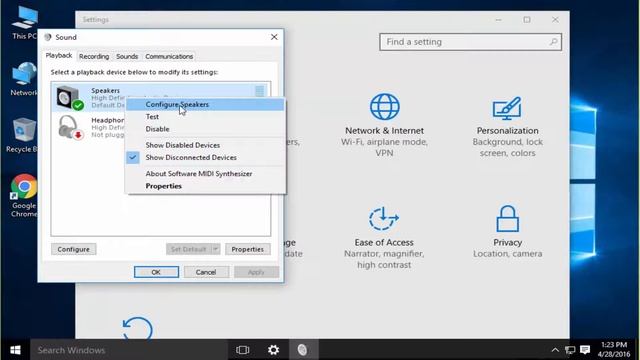Select the Speakers device icon
The width and height of the screenshot is (640, 360).
pyautogui.click(x=69, y=98)
